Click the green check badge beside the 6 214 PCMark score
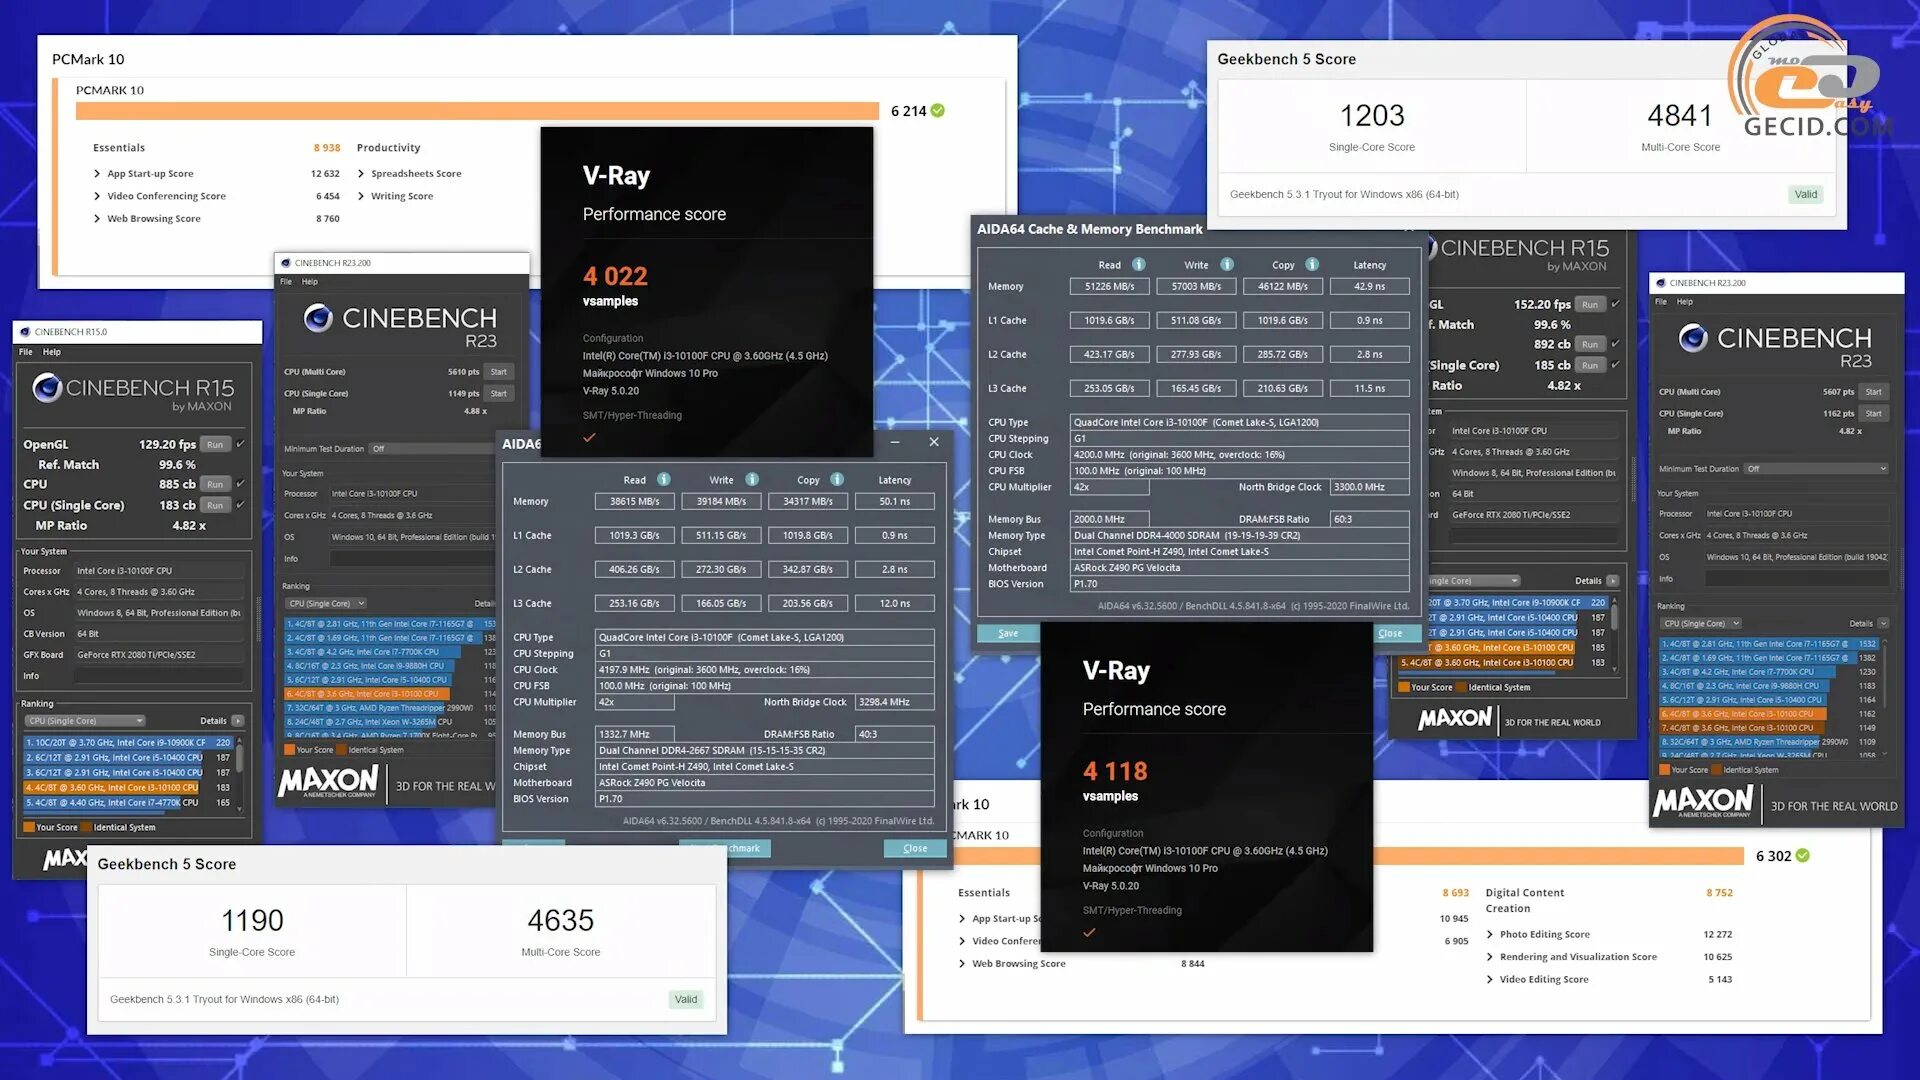Image resolution: width=1920 pixels, height=1080 pixels. (x=938, y=111)
